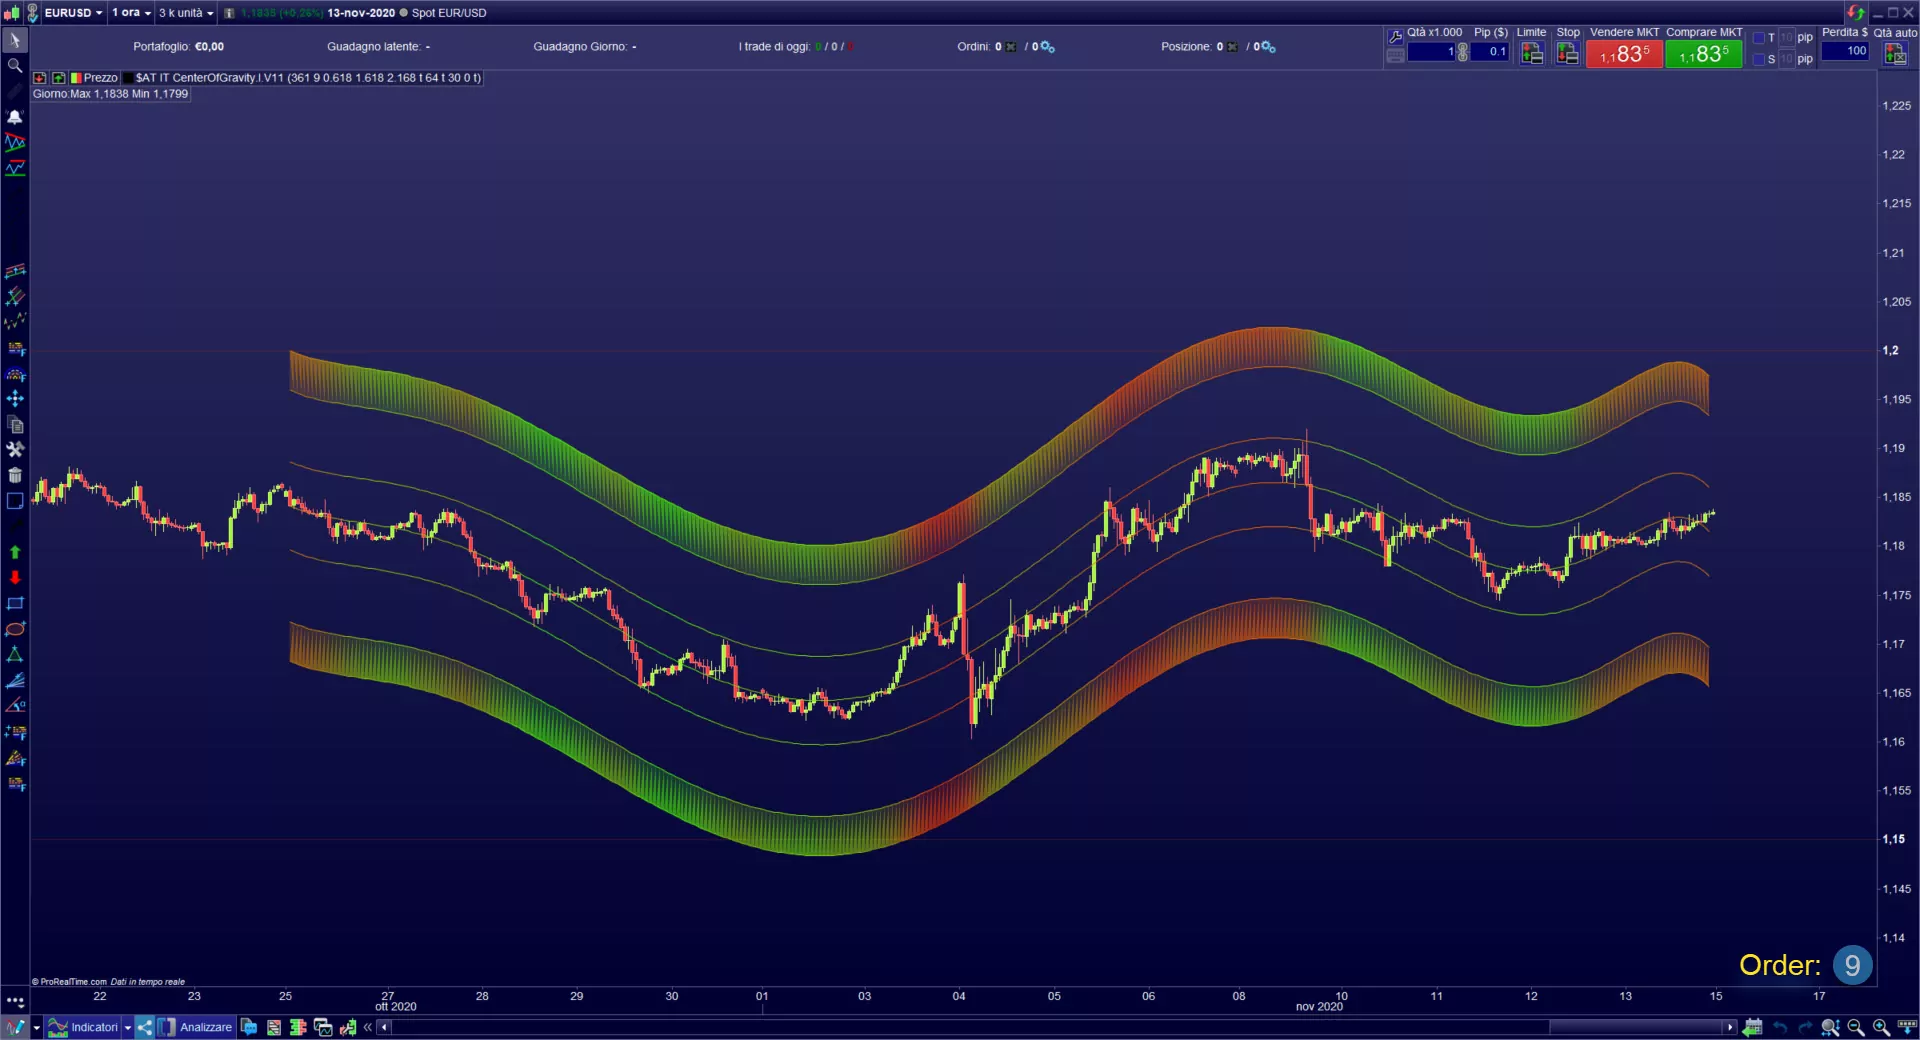This screenshot has height=1040, width=1920.
Task: Click the scroll left arrow on time scrollbar
Action: [384, 1027]
